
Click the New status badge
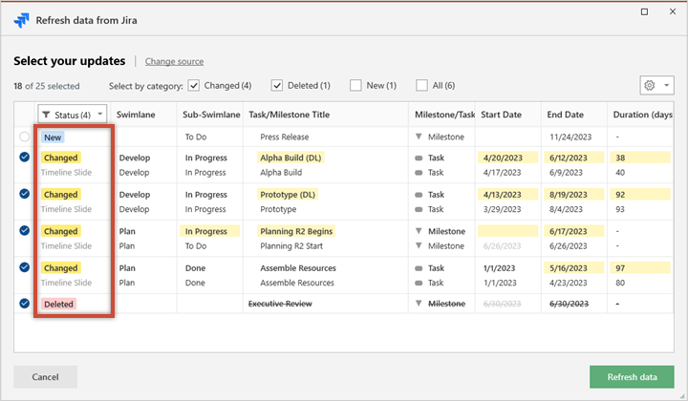[x=53, y=137]
